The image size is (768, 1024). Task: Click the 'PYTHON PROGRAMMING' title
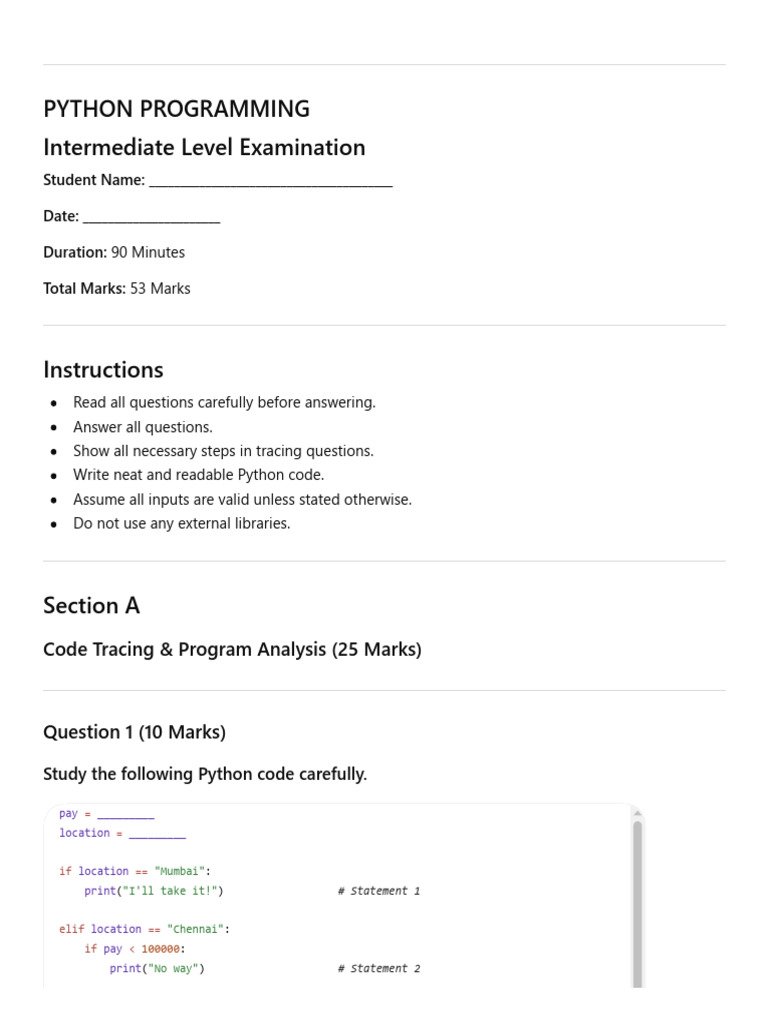[x=176, y=108]
